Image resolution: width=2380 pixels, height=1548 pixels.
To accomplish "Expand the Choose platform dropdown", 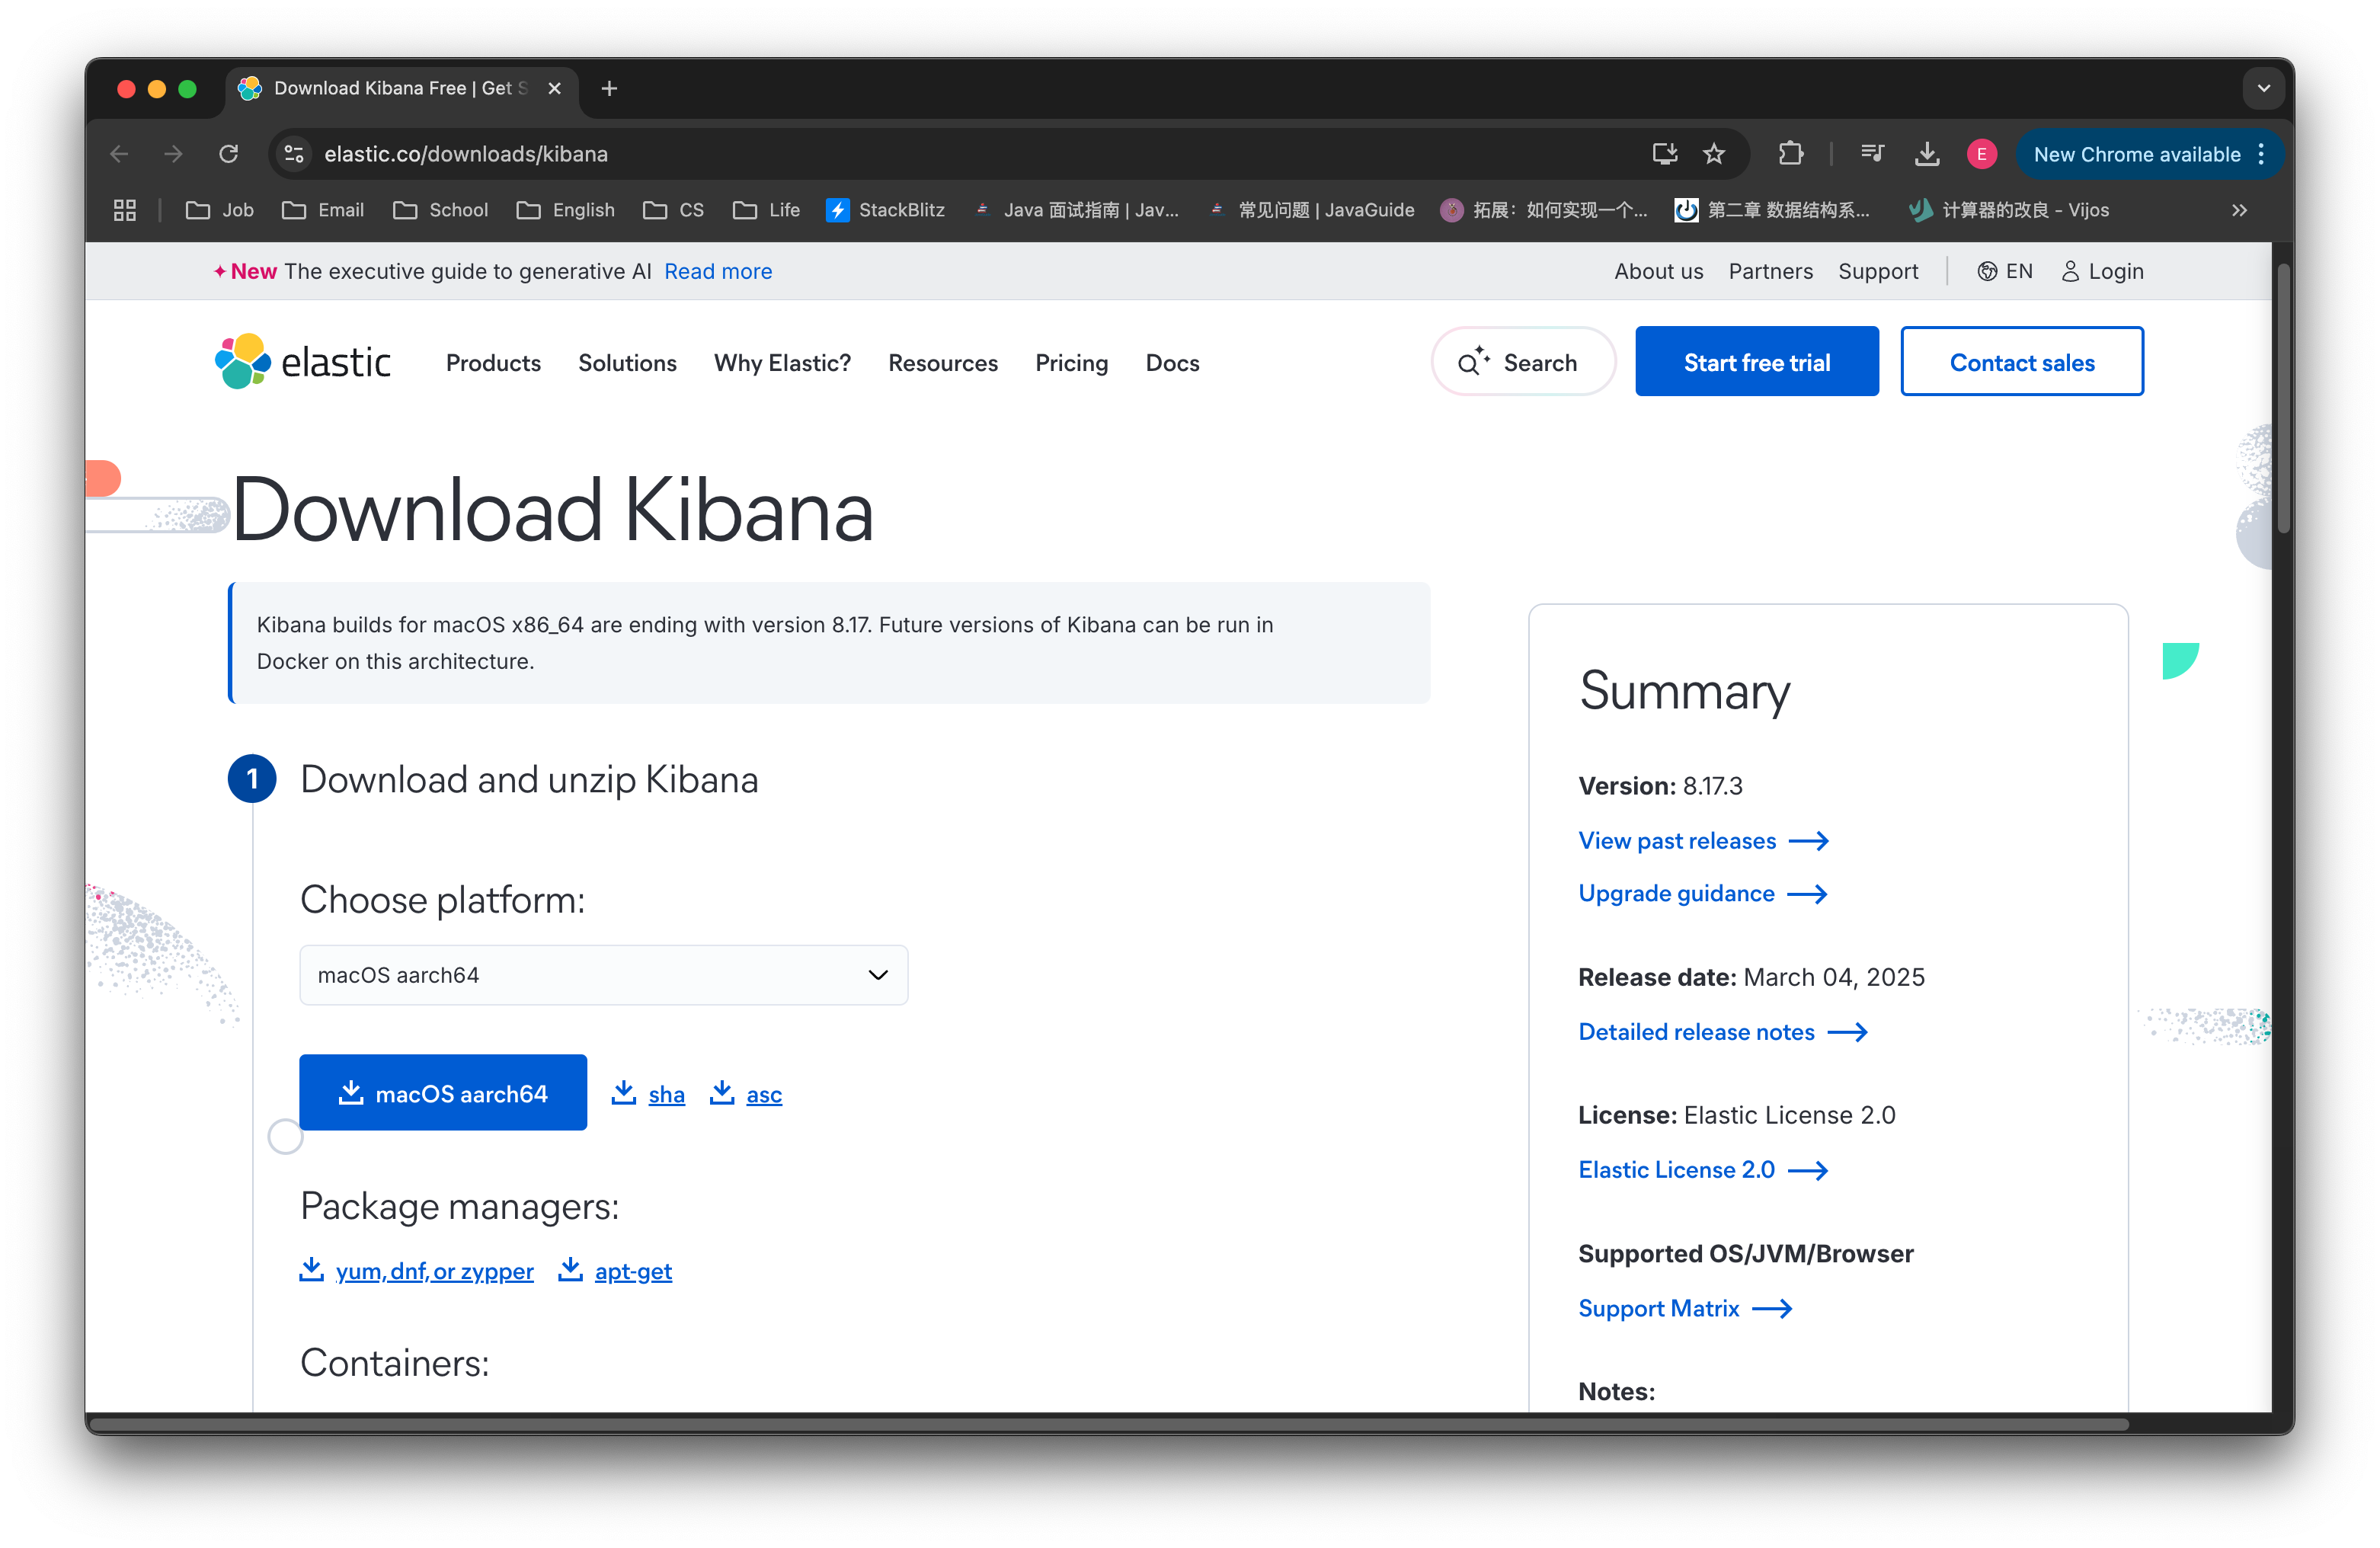I will click(x=603, y=975).
